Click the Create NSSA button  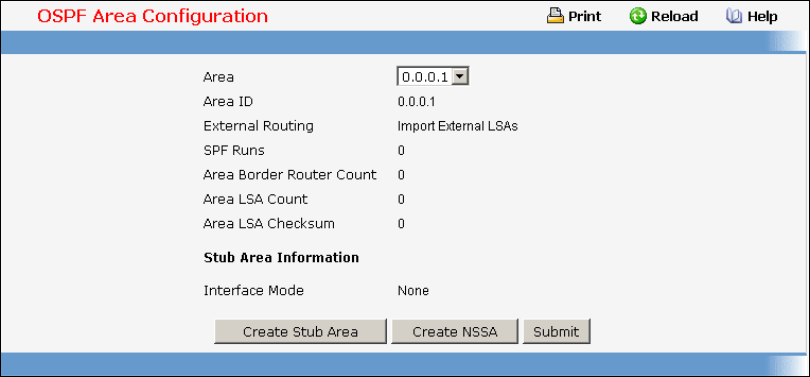click(x=455, y=332)
